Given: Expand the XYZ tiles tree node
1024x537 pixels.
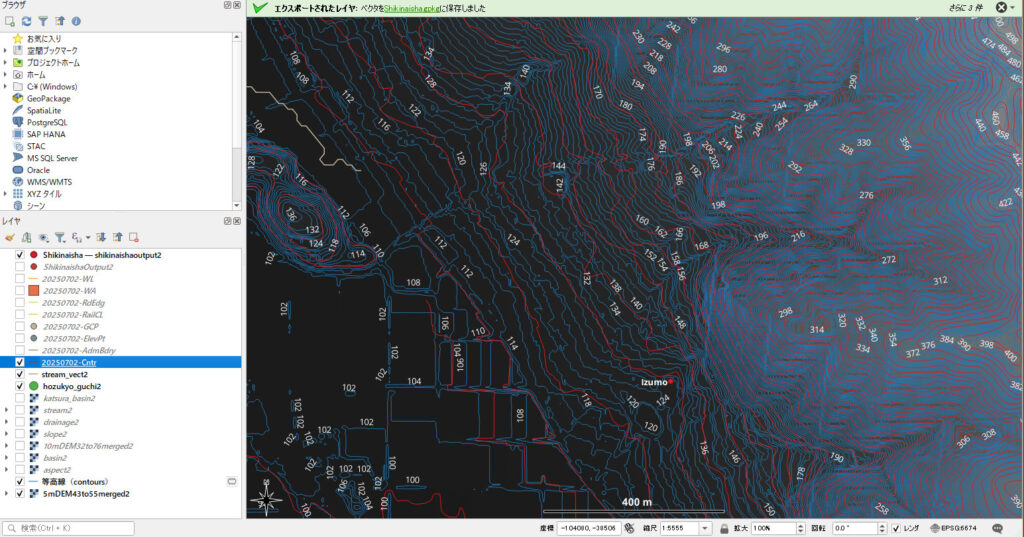Looking at the screenshot, I should (x=6, y=194).
